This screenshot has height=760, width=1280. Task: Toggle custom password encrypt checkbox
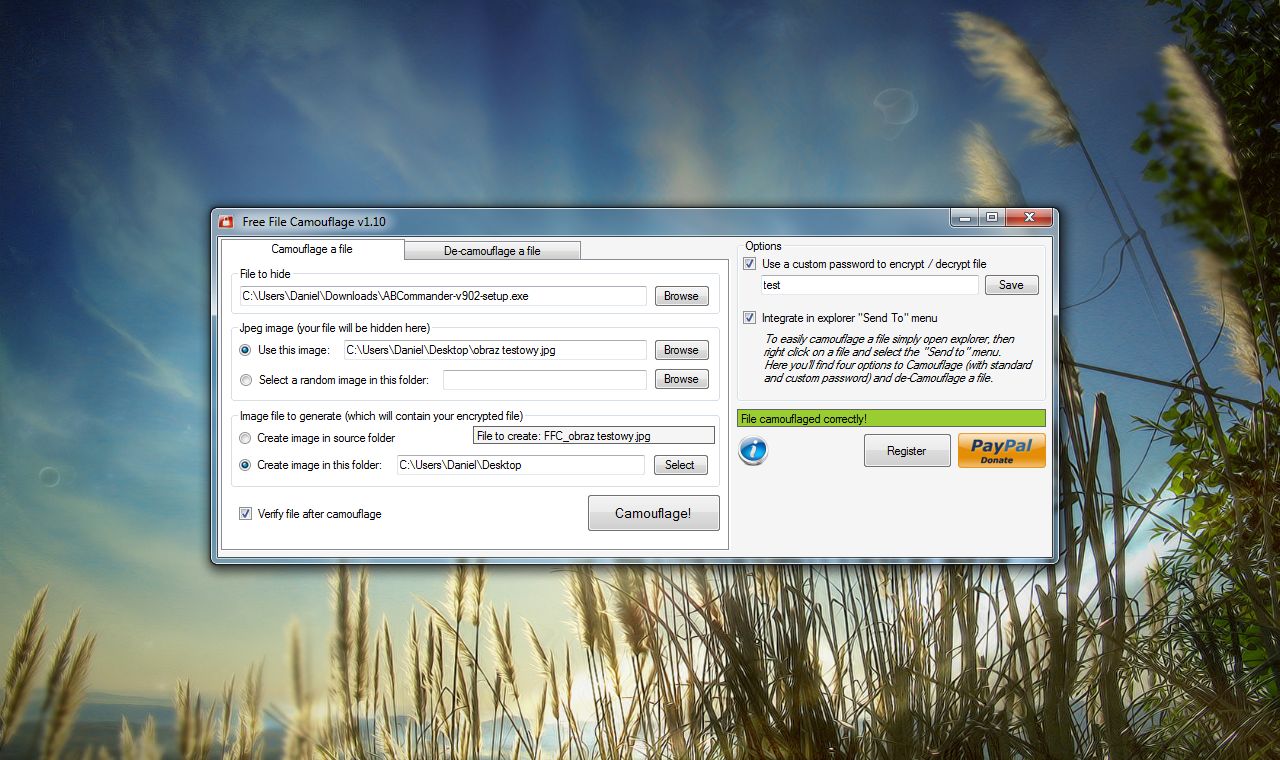(750, 264)
